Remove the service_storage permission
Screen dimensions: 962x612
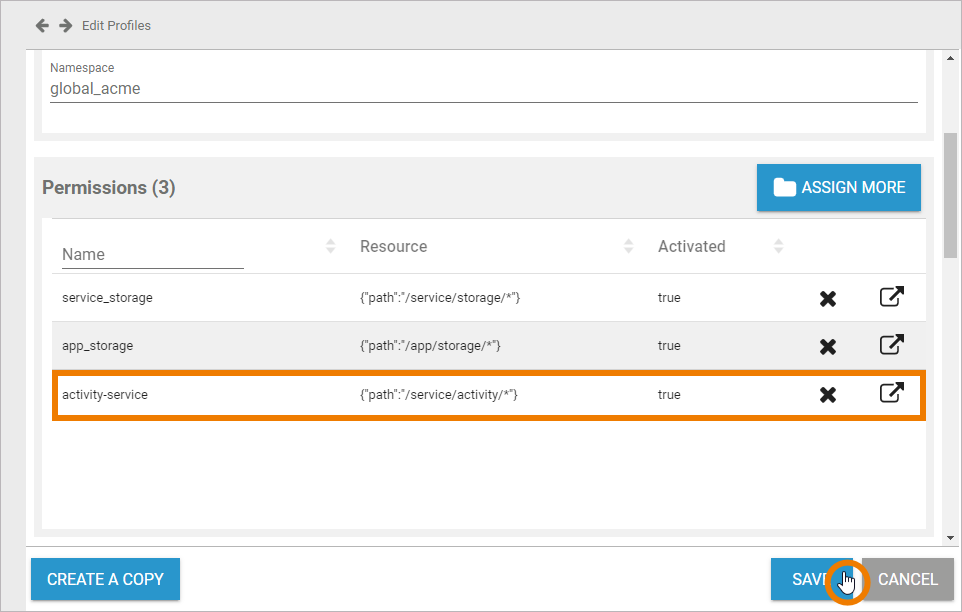pos(828,298)
